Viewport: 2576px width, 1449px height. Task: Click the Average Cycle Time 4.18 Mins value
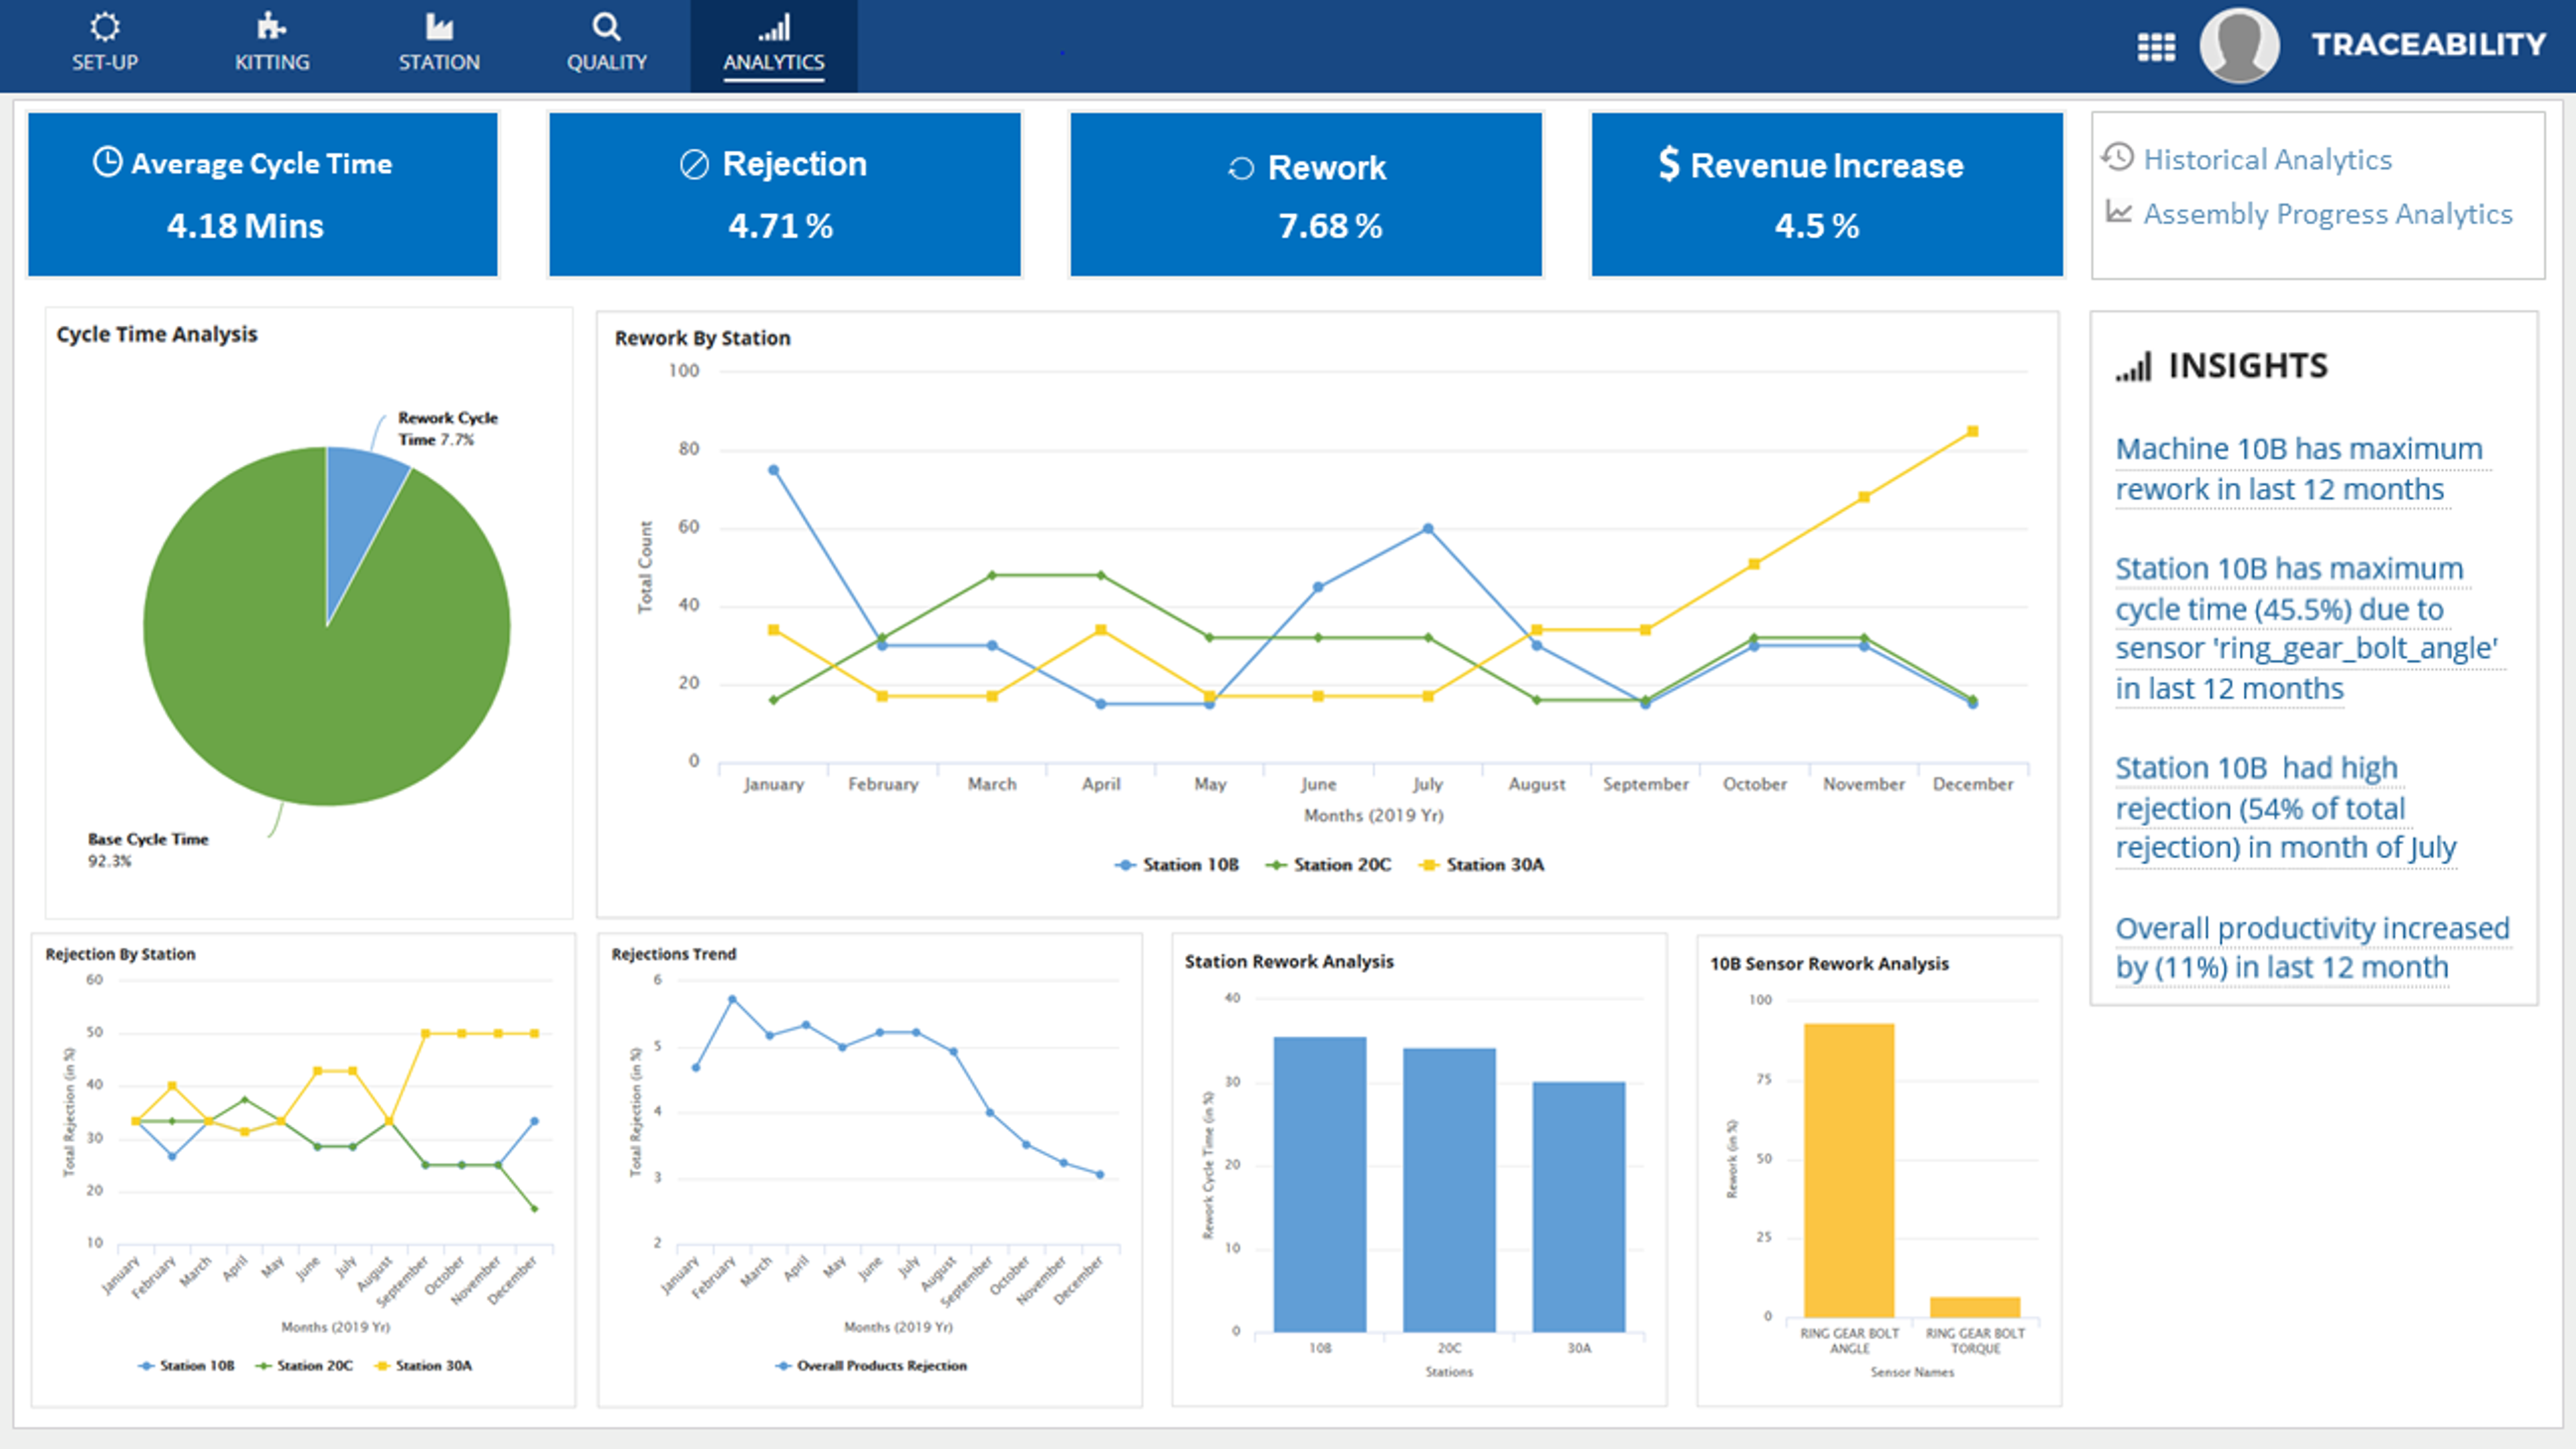[x=245, y=226]
